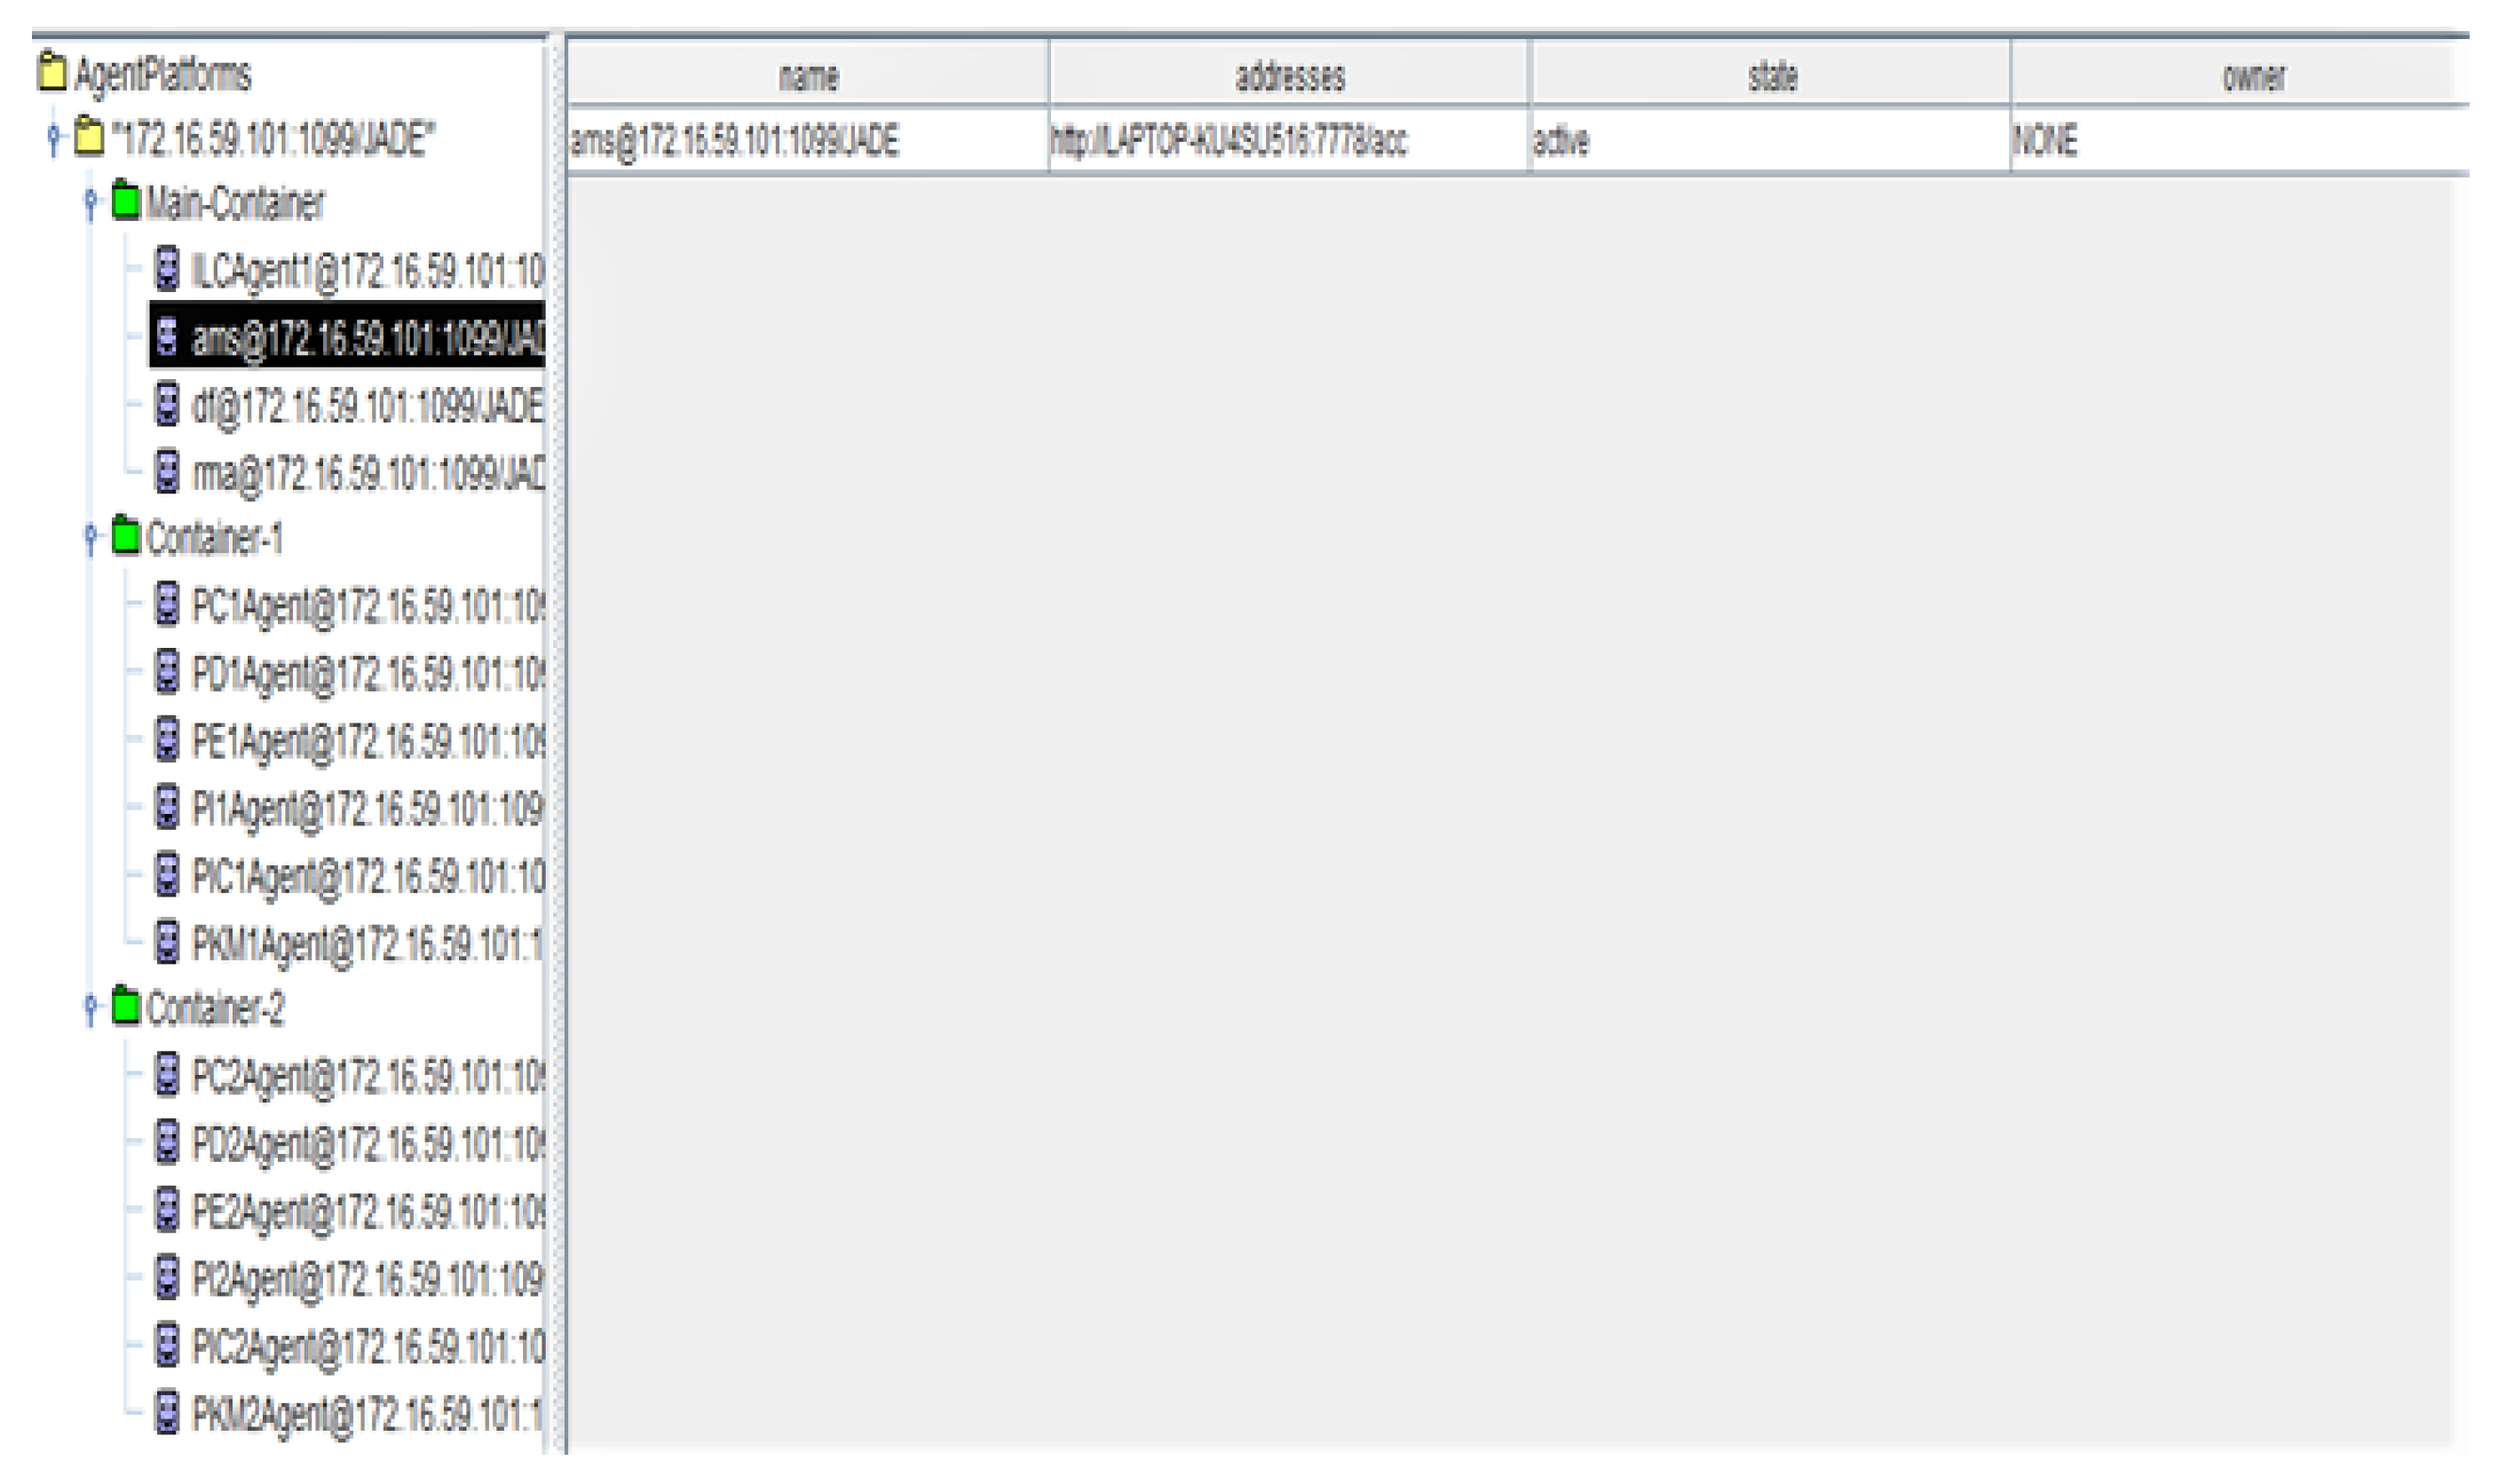This screenshot has height=1484, width=2498.
Task: Collapse the Container-1 tree node
Action: click(x=91, y=535)
